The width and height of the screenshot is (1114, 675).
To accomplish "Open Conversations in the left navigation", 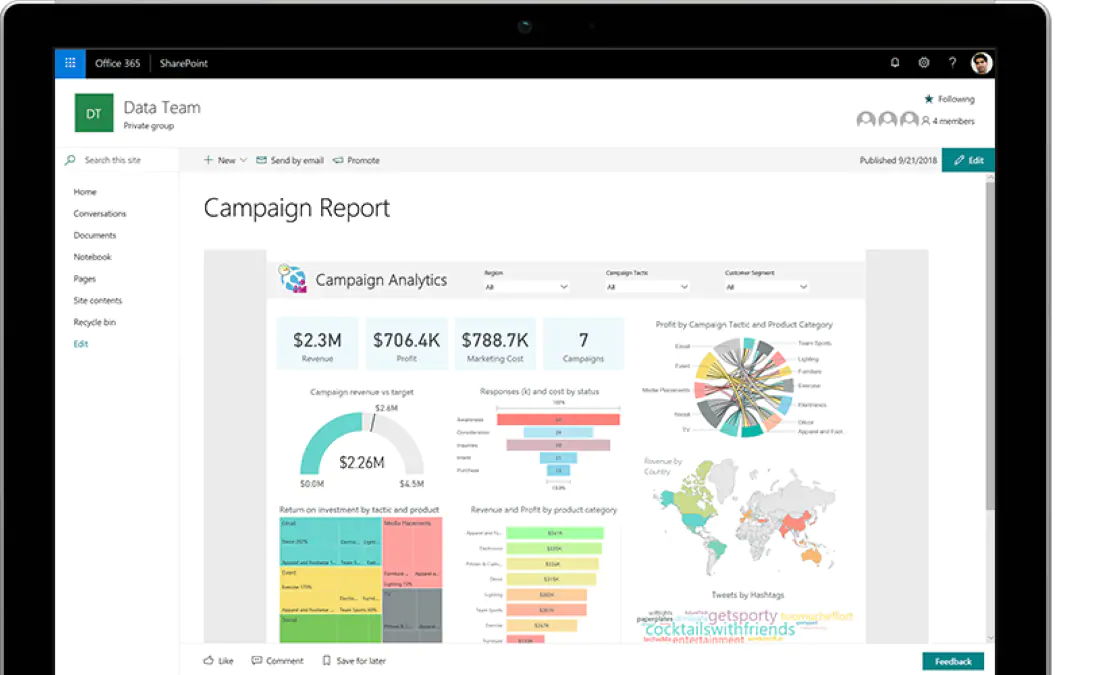I will 100,213.
